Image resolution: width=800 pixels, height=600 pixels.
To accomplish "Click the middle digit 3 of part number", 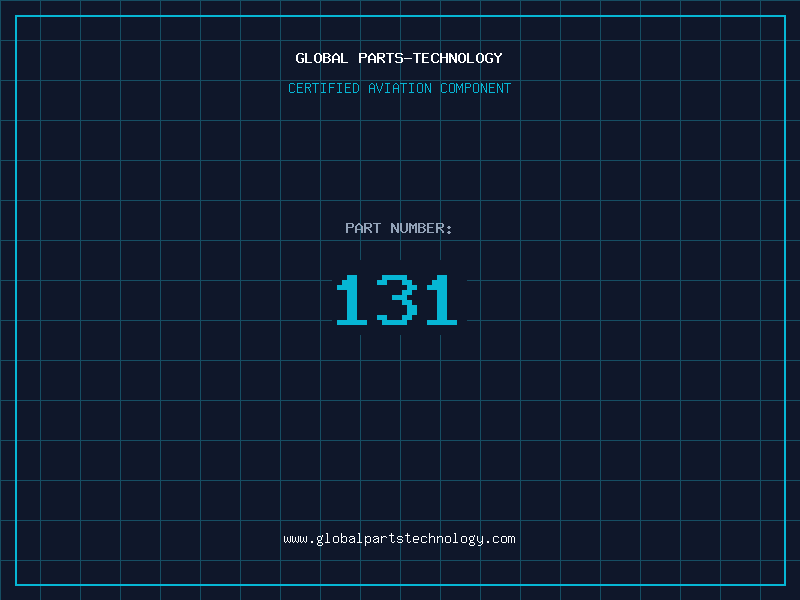I will 397,300.
